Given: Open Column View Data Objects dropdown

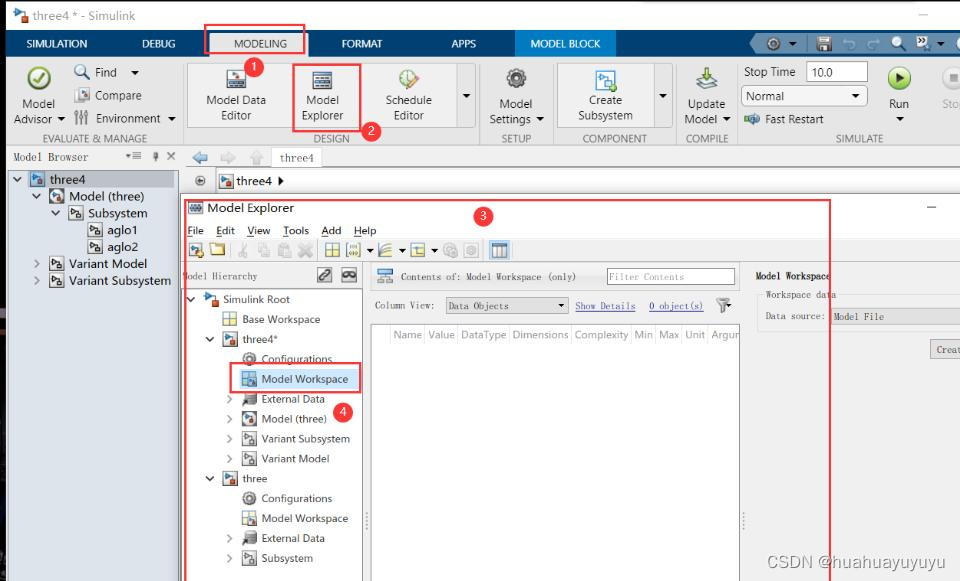Looking at the screenshot, I should pyautogui.click(x=506, y=305).
